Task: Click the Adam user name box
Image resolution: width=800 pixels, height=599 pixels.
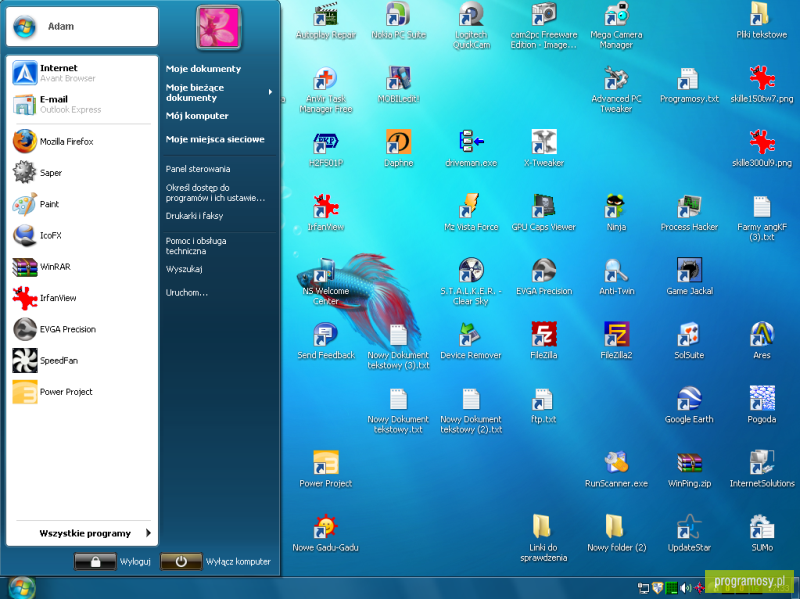Action: (82, 27)
